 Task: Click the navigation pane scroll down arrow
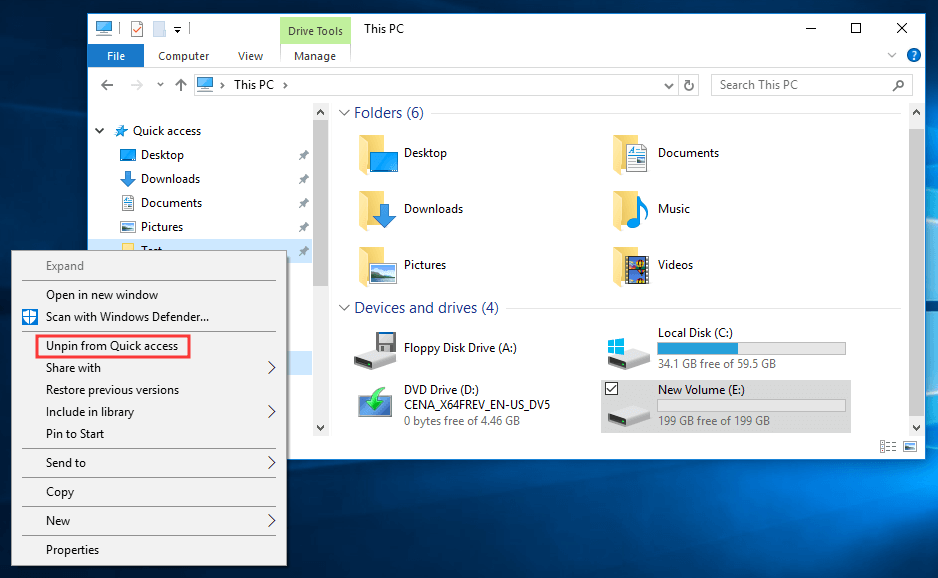pos(321,428)
